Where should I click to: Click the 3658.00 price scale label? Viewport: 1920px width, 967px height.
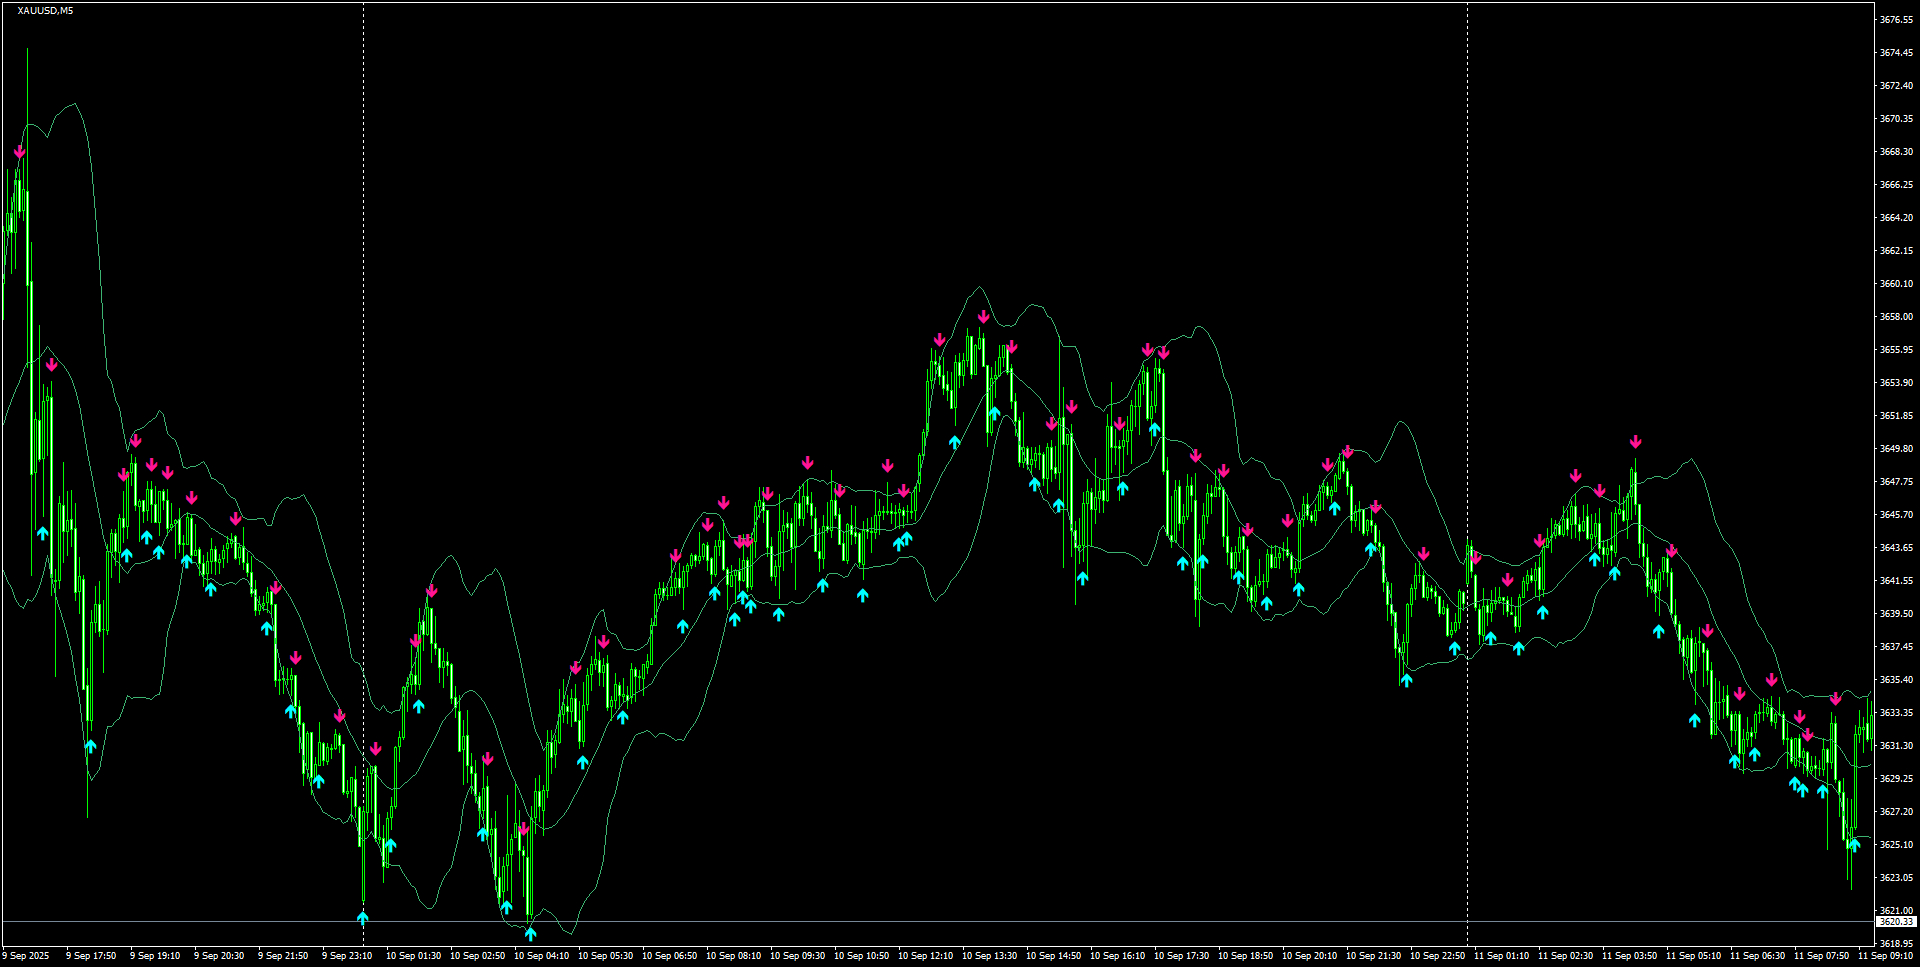click(1897, 317)
